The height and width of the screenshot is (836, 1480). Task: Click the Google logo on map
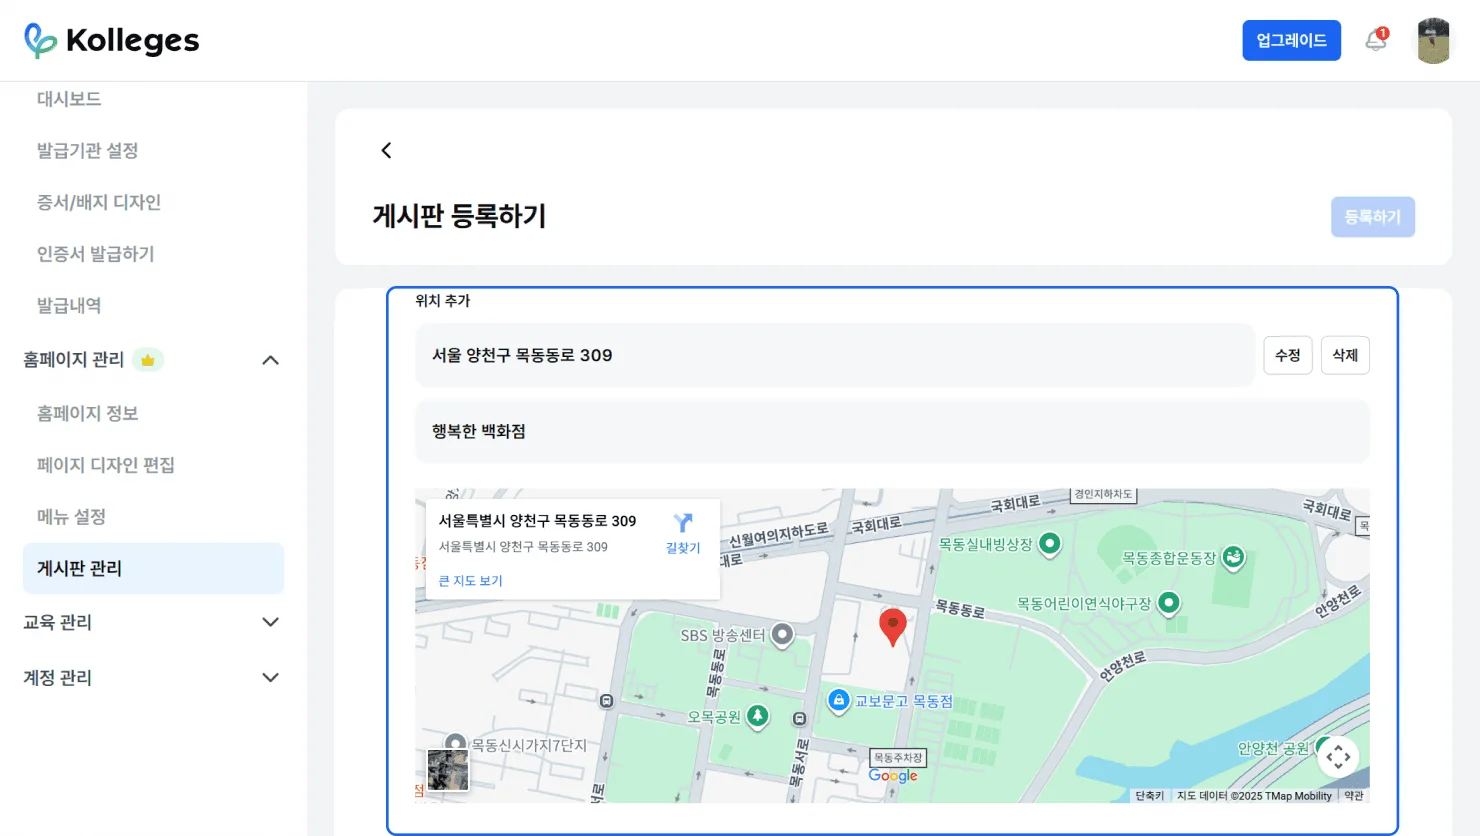tap(893, 776)
